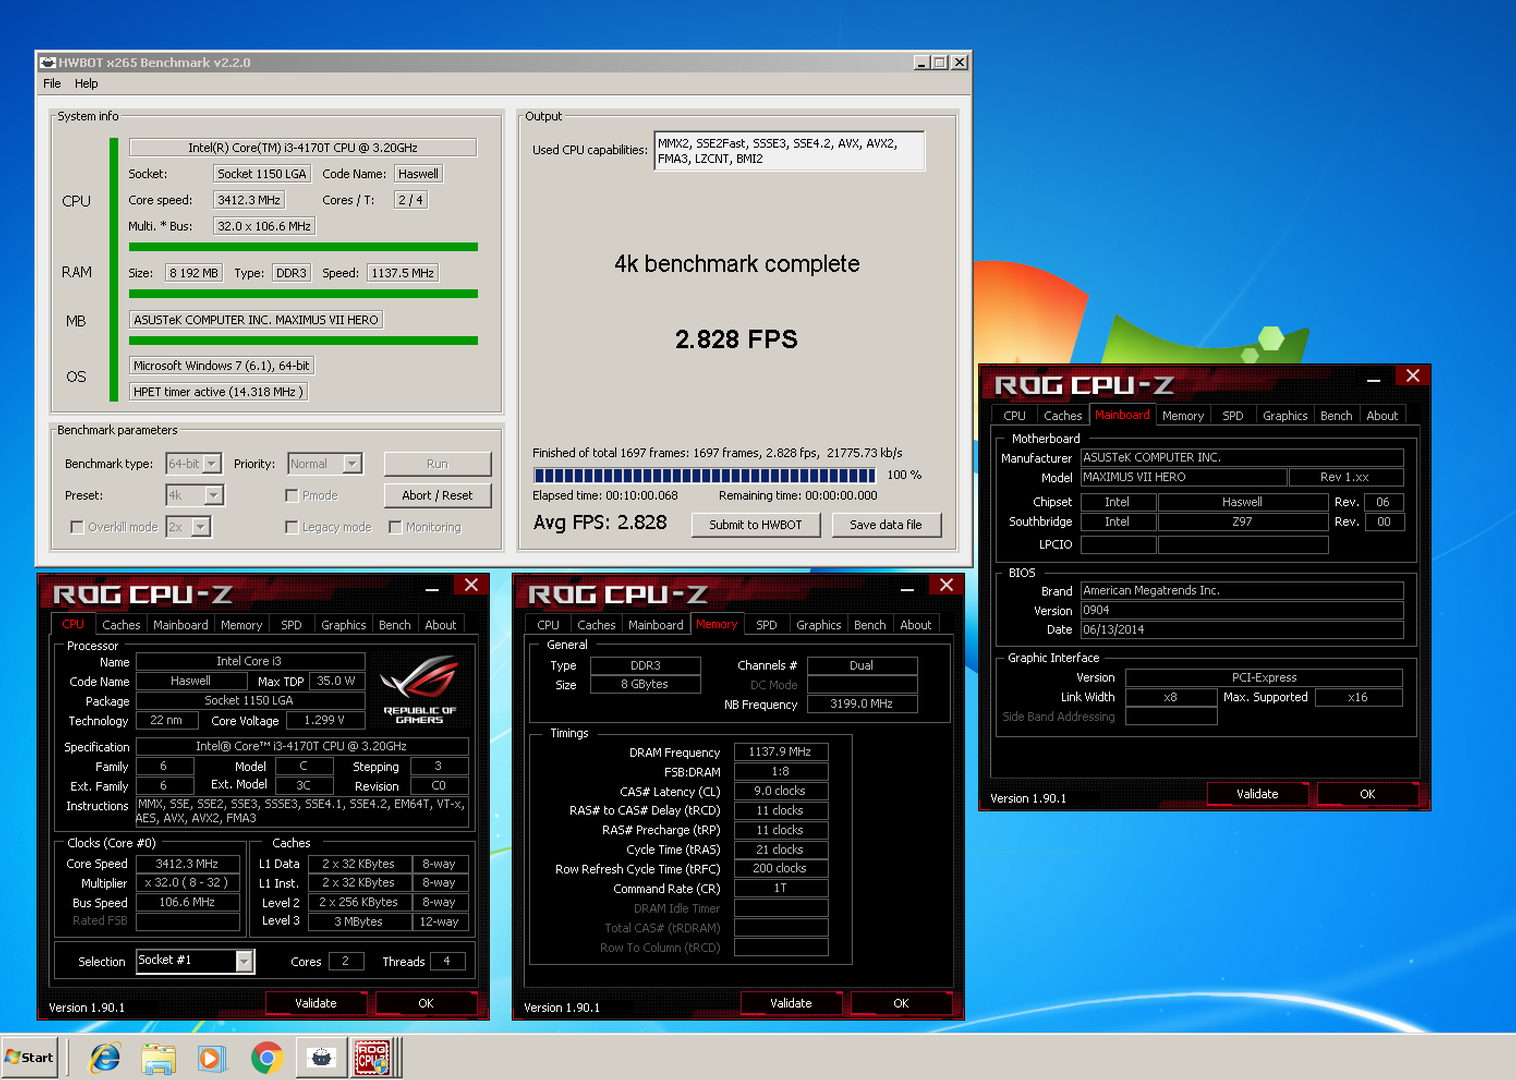Switch to Caches tab in CPU window
This screenshot has height=1080, width=1516.
[121, 625]
